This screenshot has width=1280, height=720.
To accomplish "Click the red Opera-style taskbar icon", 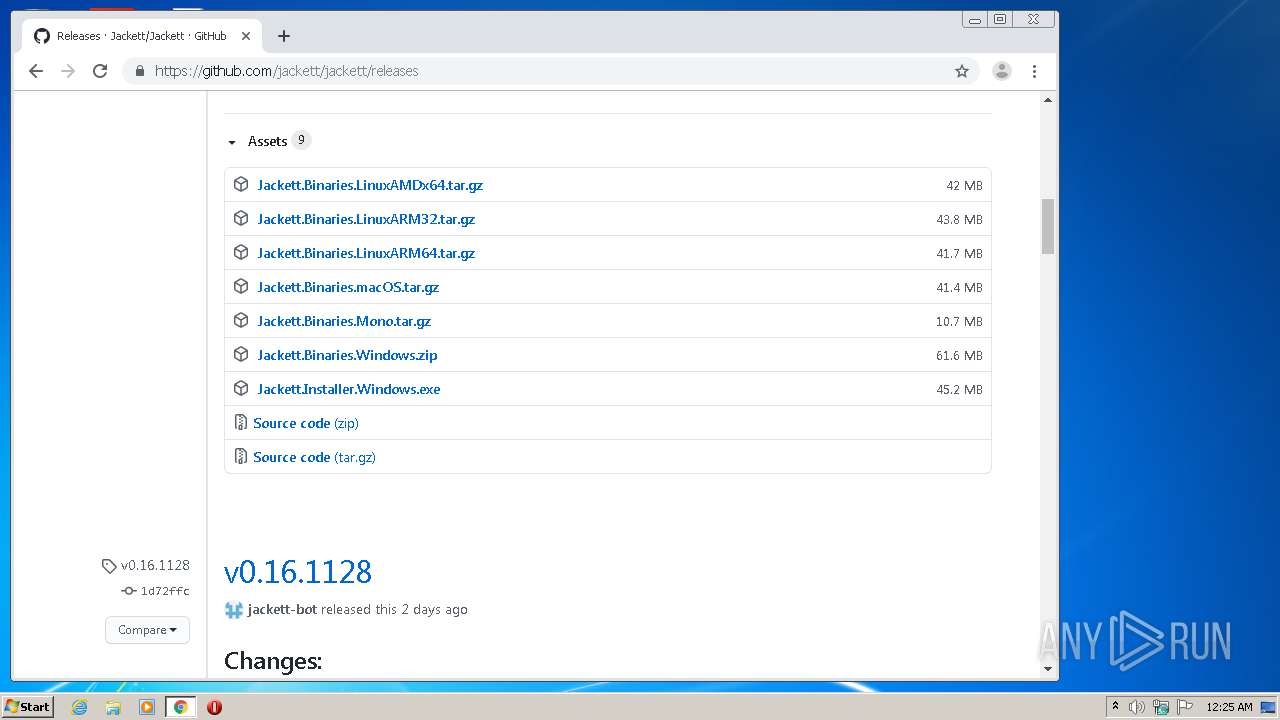I will click(x=214, y=707).
